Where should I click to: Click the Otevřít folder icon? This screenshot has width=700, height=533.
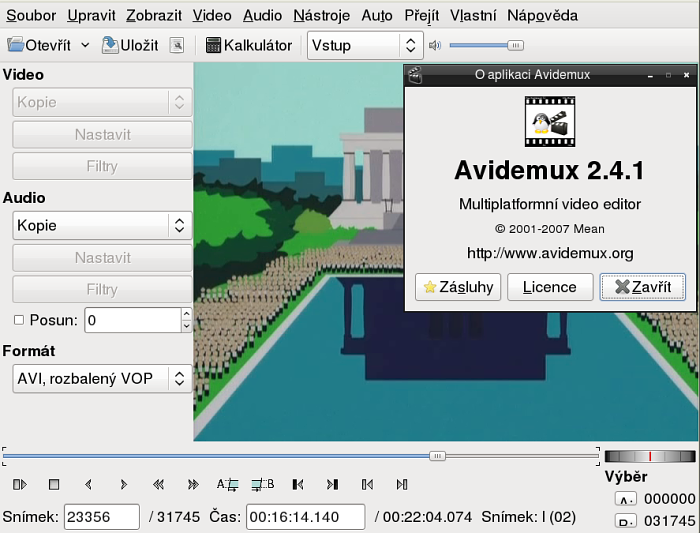pyautogui.click(x=16, y=45)
